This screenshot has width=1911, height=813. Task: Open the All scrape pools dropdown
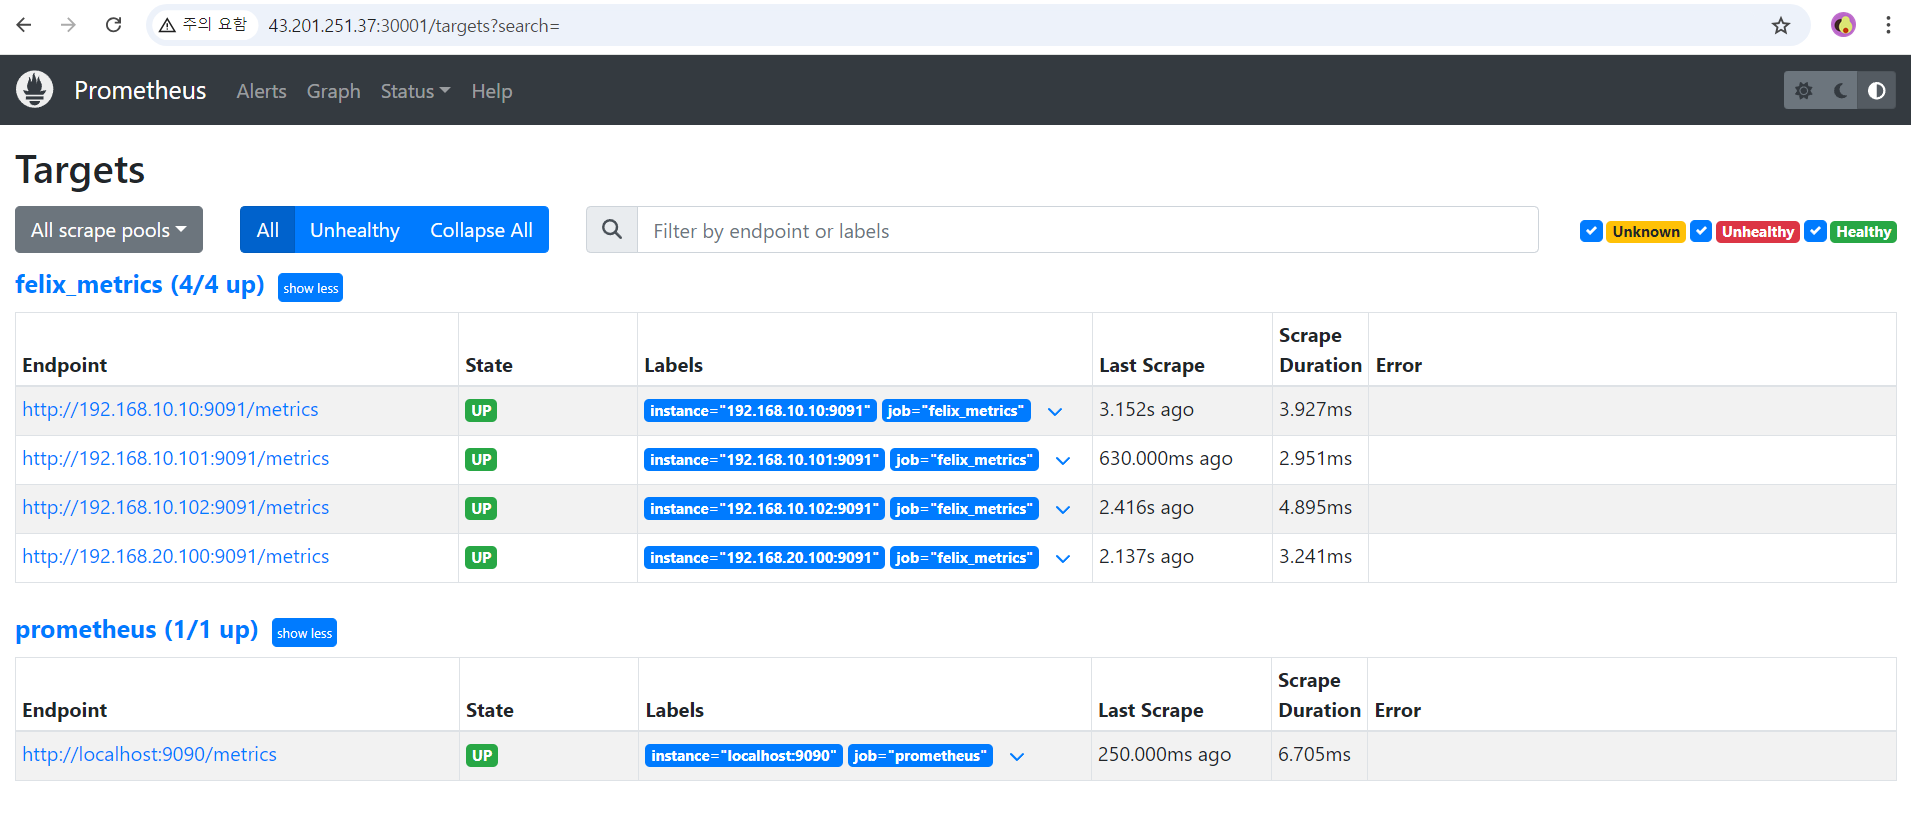click(109, 230)
